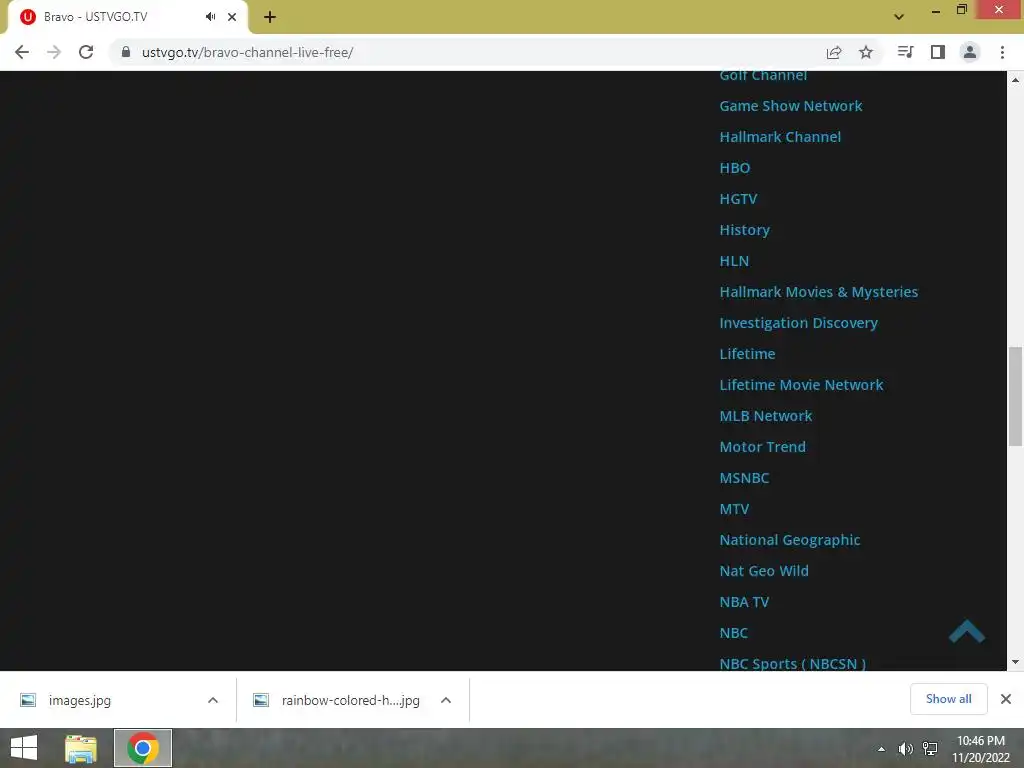This screenshot has width=1024, height=768.
Task: Bookmark this page with the star icon
Action: [x=866, y=52]
